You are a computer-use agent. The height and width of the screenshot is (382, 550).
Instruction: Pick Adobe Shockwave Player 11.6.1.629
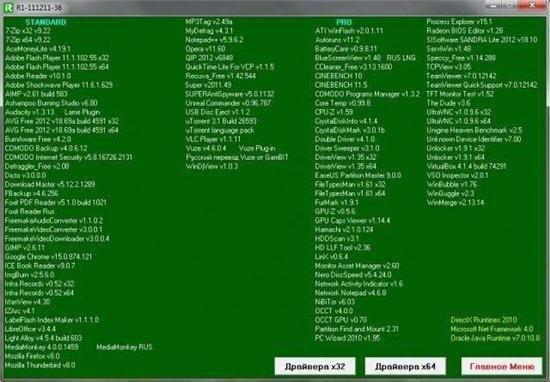tap(59, 85)
